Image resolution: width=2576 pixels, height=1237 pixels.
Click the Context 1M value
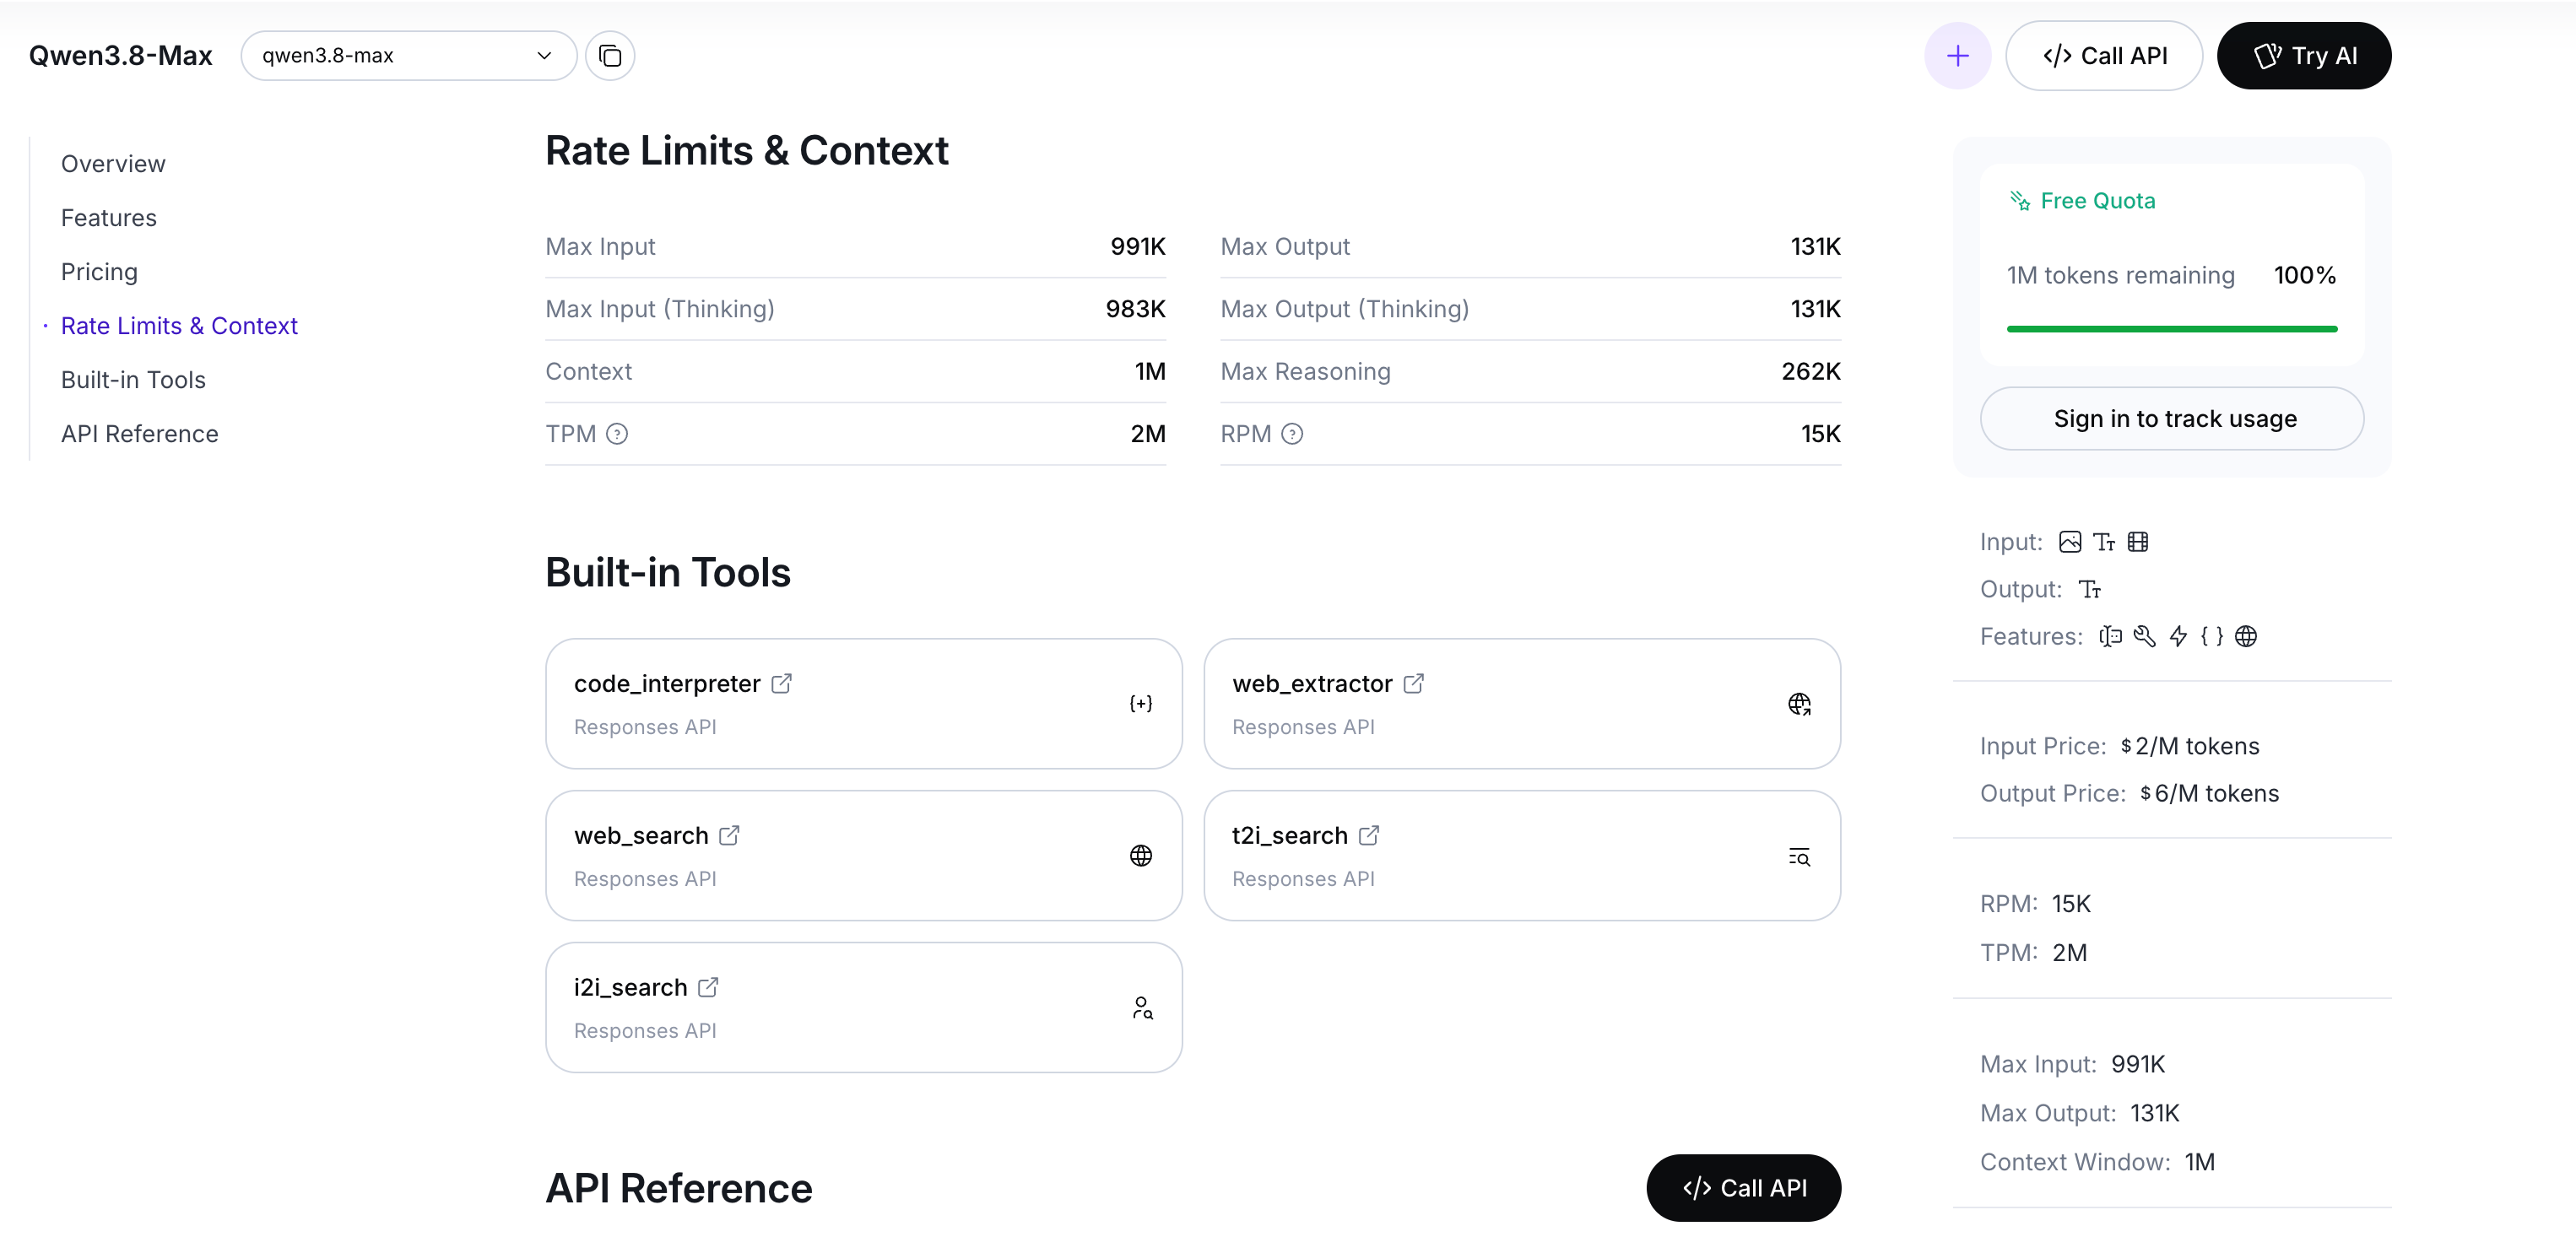coord(1150,372)
